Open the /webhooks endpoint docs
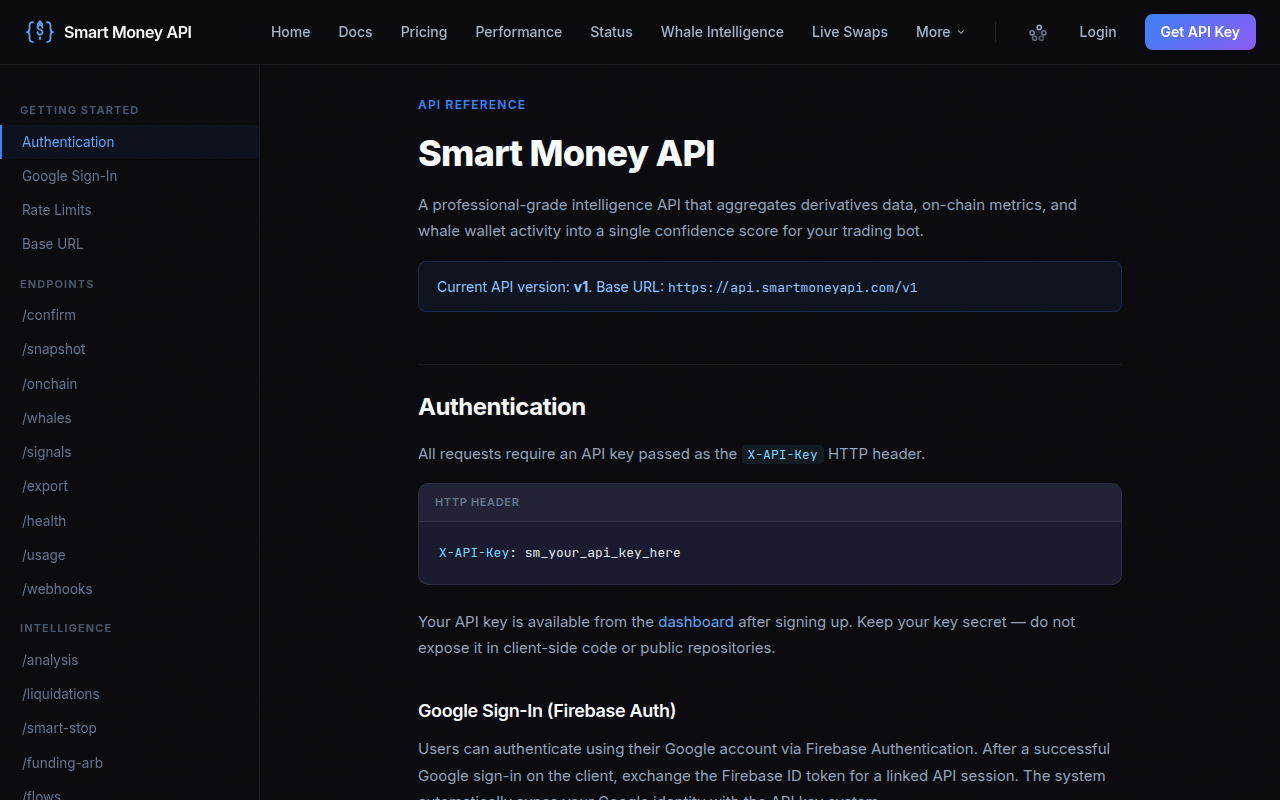 click(130, 589)
